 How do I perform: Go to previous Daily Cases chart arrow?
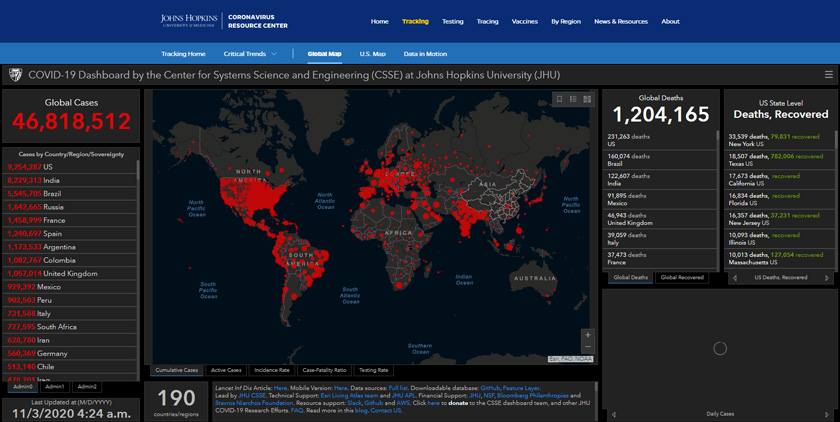coord(613,414)
